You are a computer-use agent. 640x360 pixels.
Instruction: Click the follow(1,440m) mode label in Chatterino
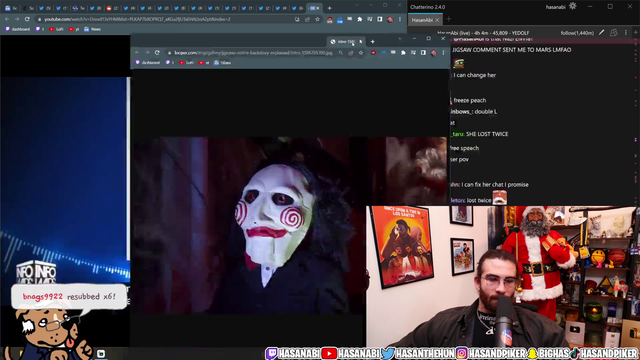(x=577, y=33)
